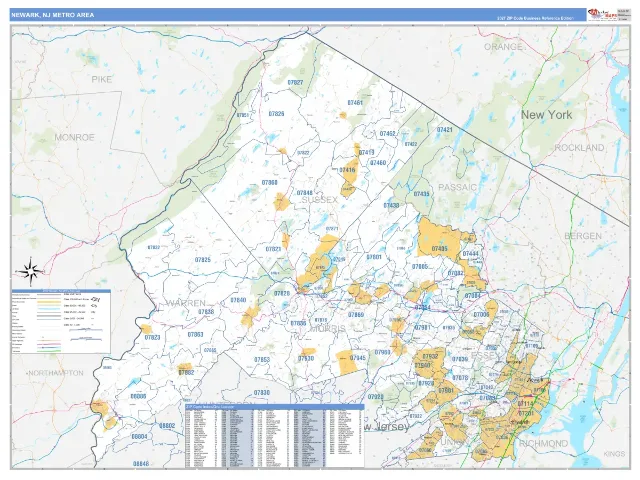The width and height of the screenshot is (640, 480).
Task: Select the SUSSEX county label
Action: click(320, 200)
